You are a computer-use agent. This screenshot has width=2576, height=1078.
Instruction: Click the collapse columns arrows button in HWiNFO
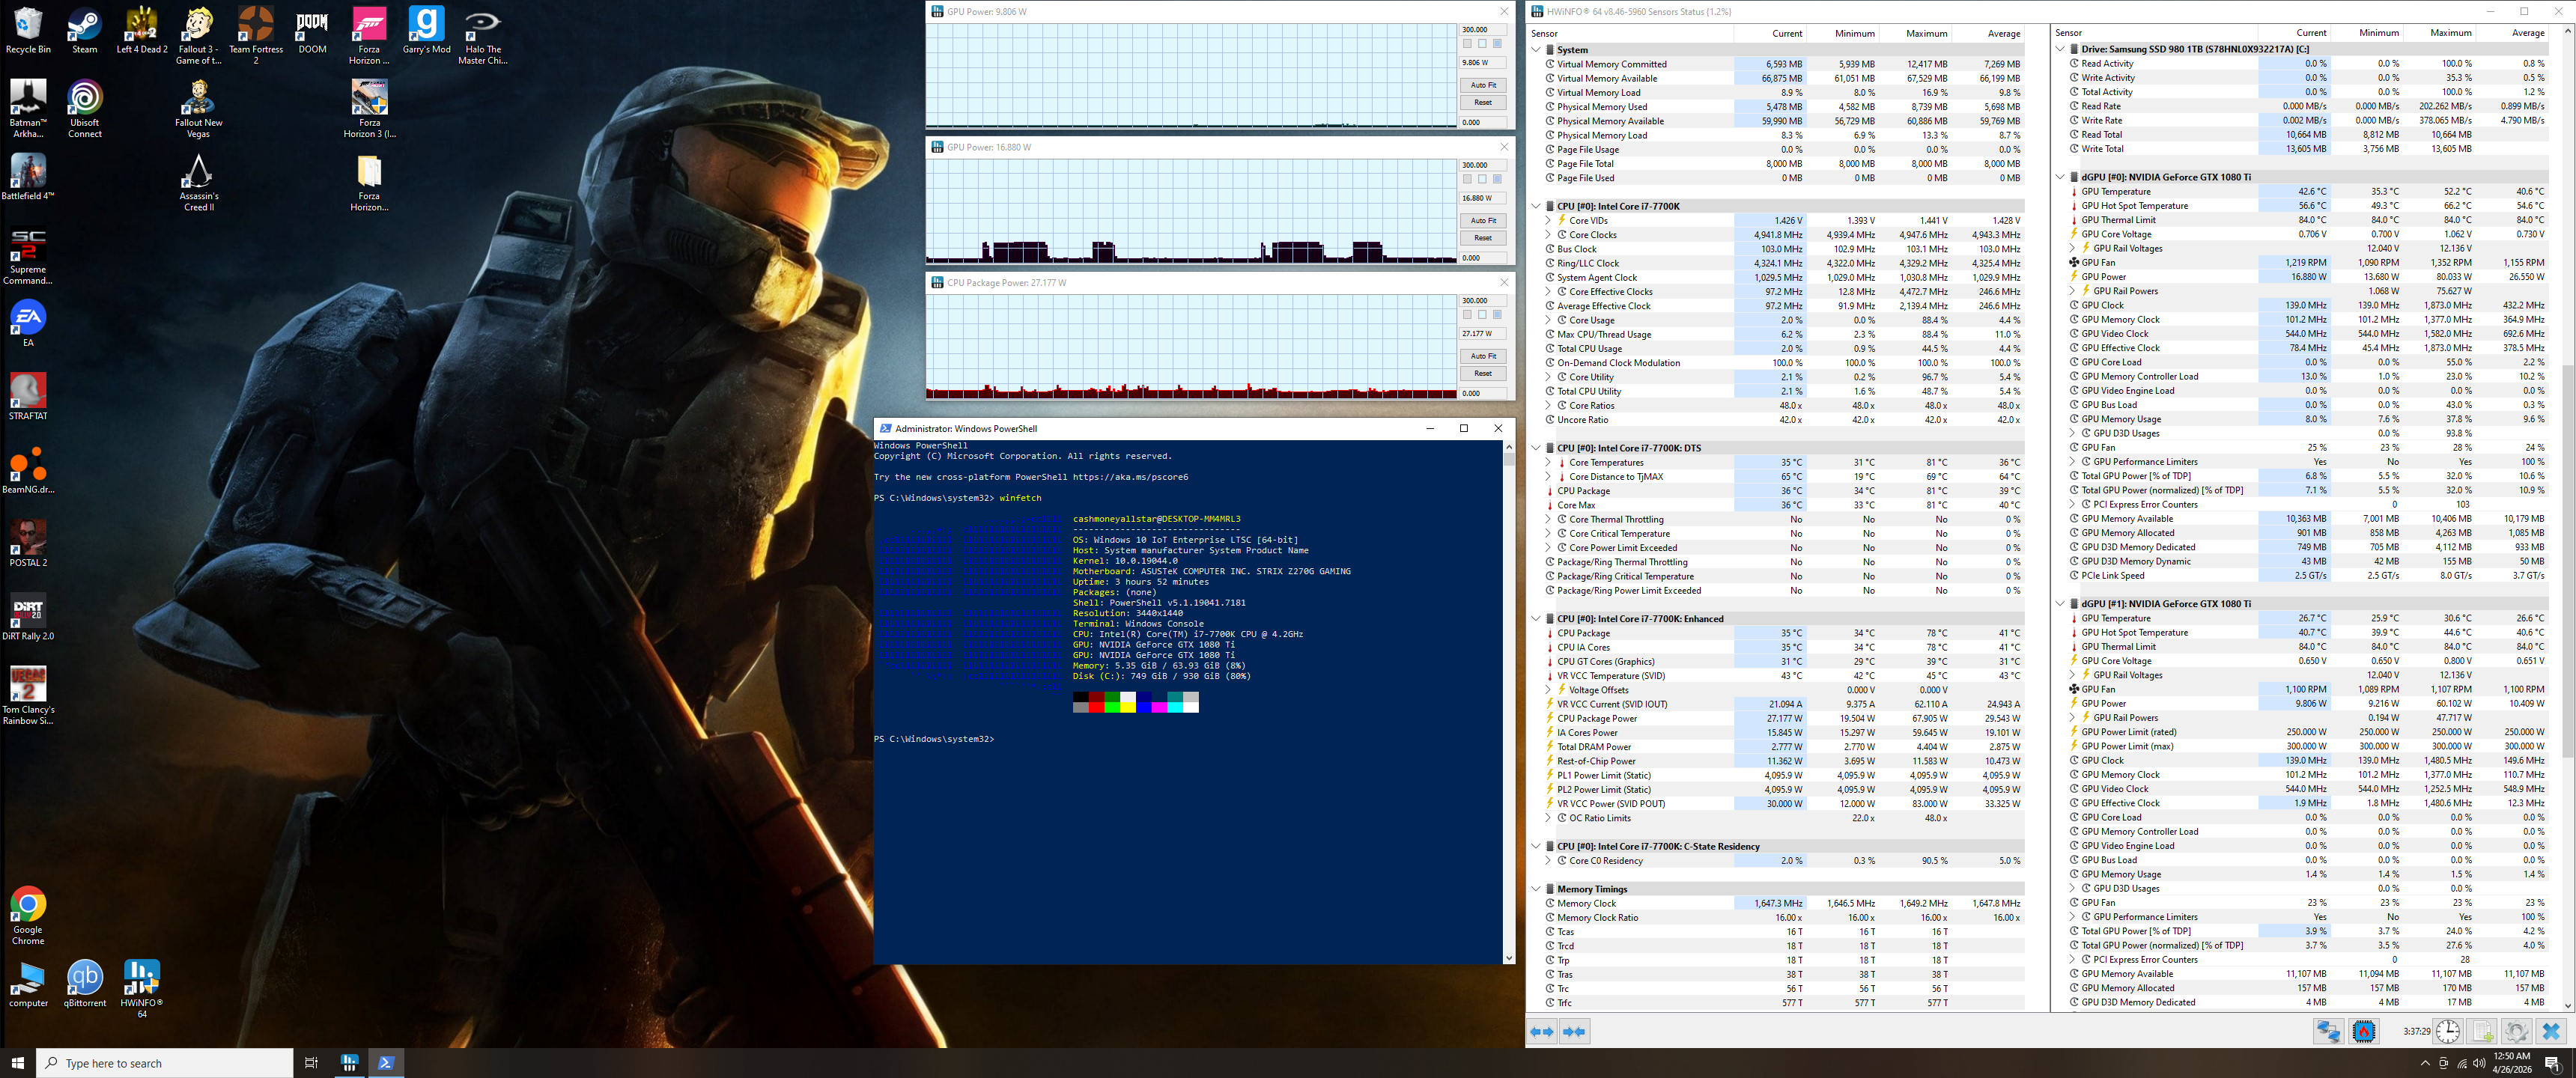click(1574, 1031)
